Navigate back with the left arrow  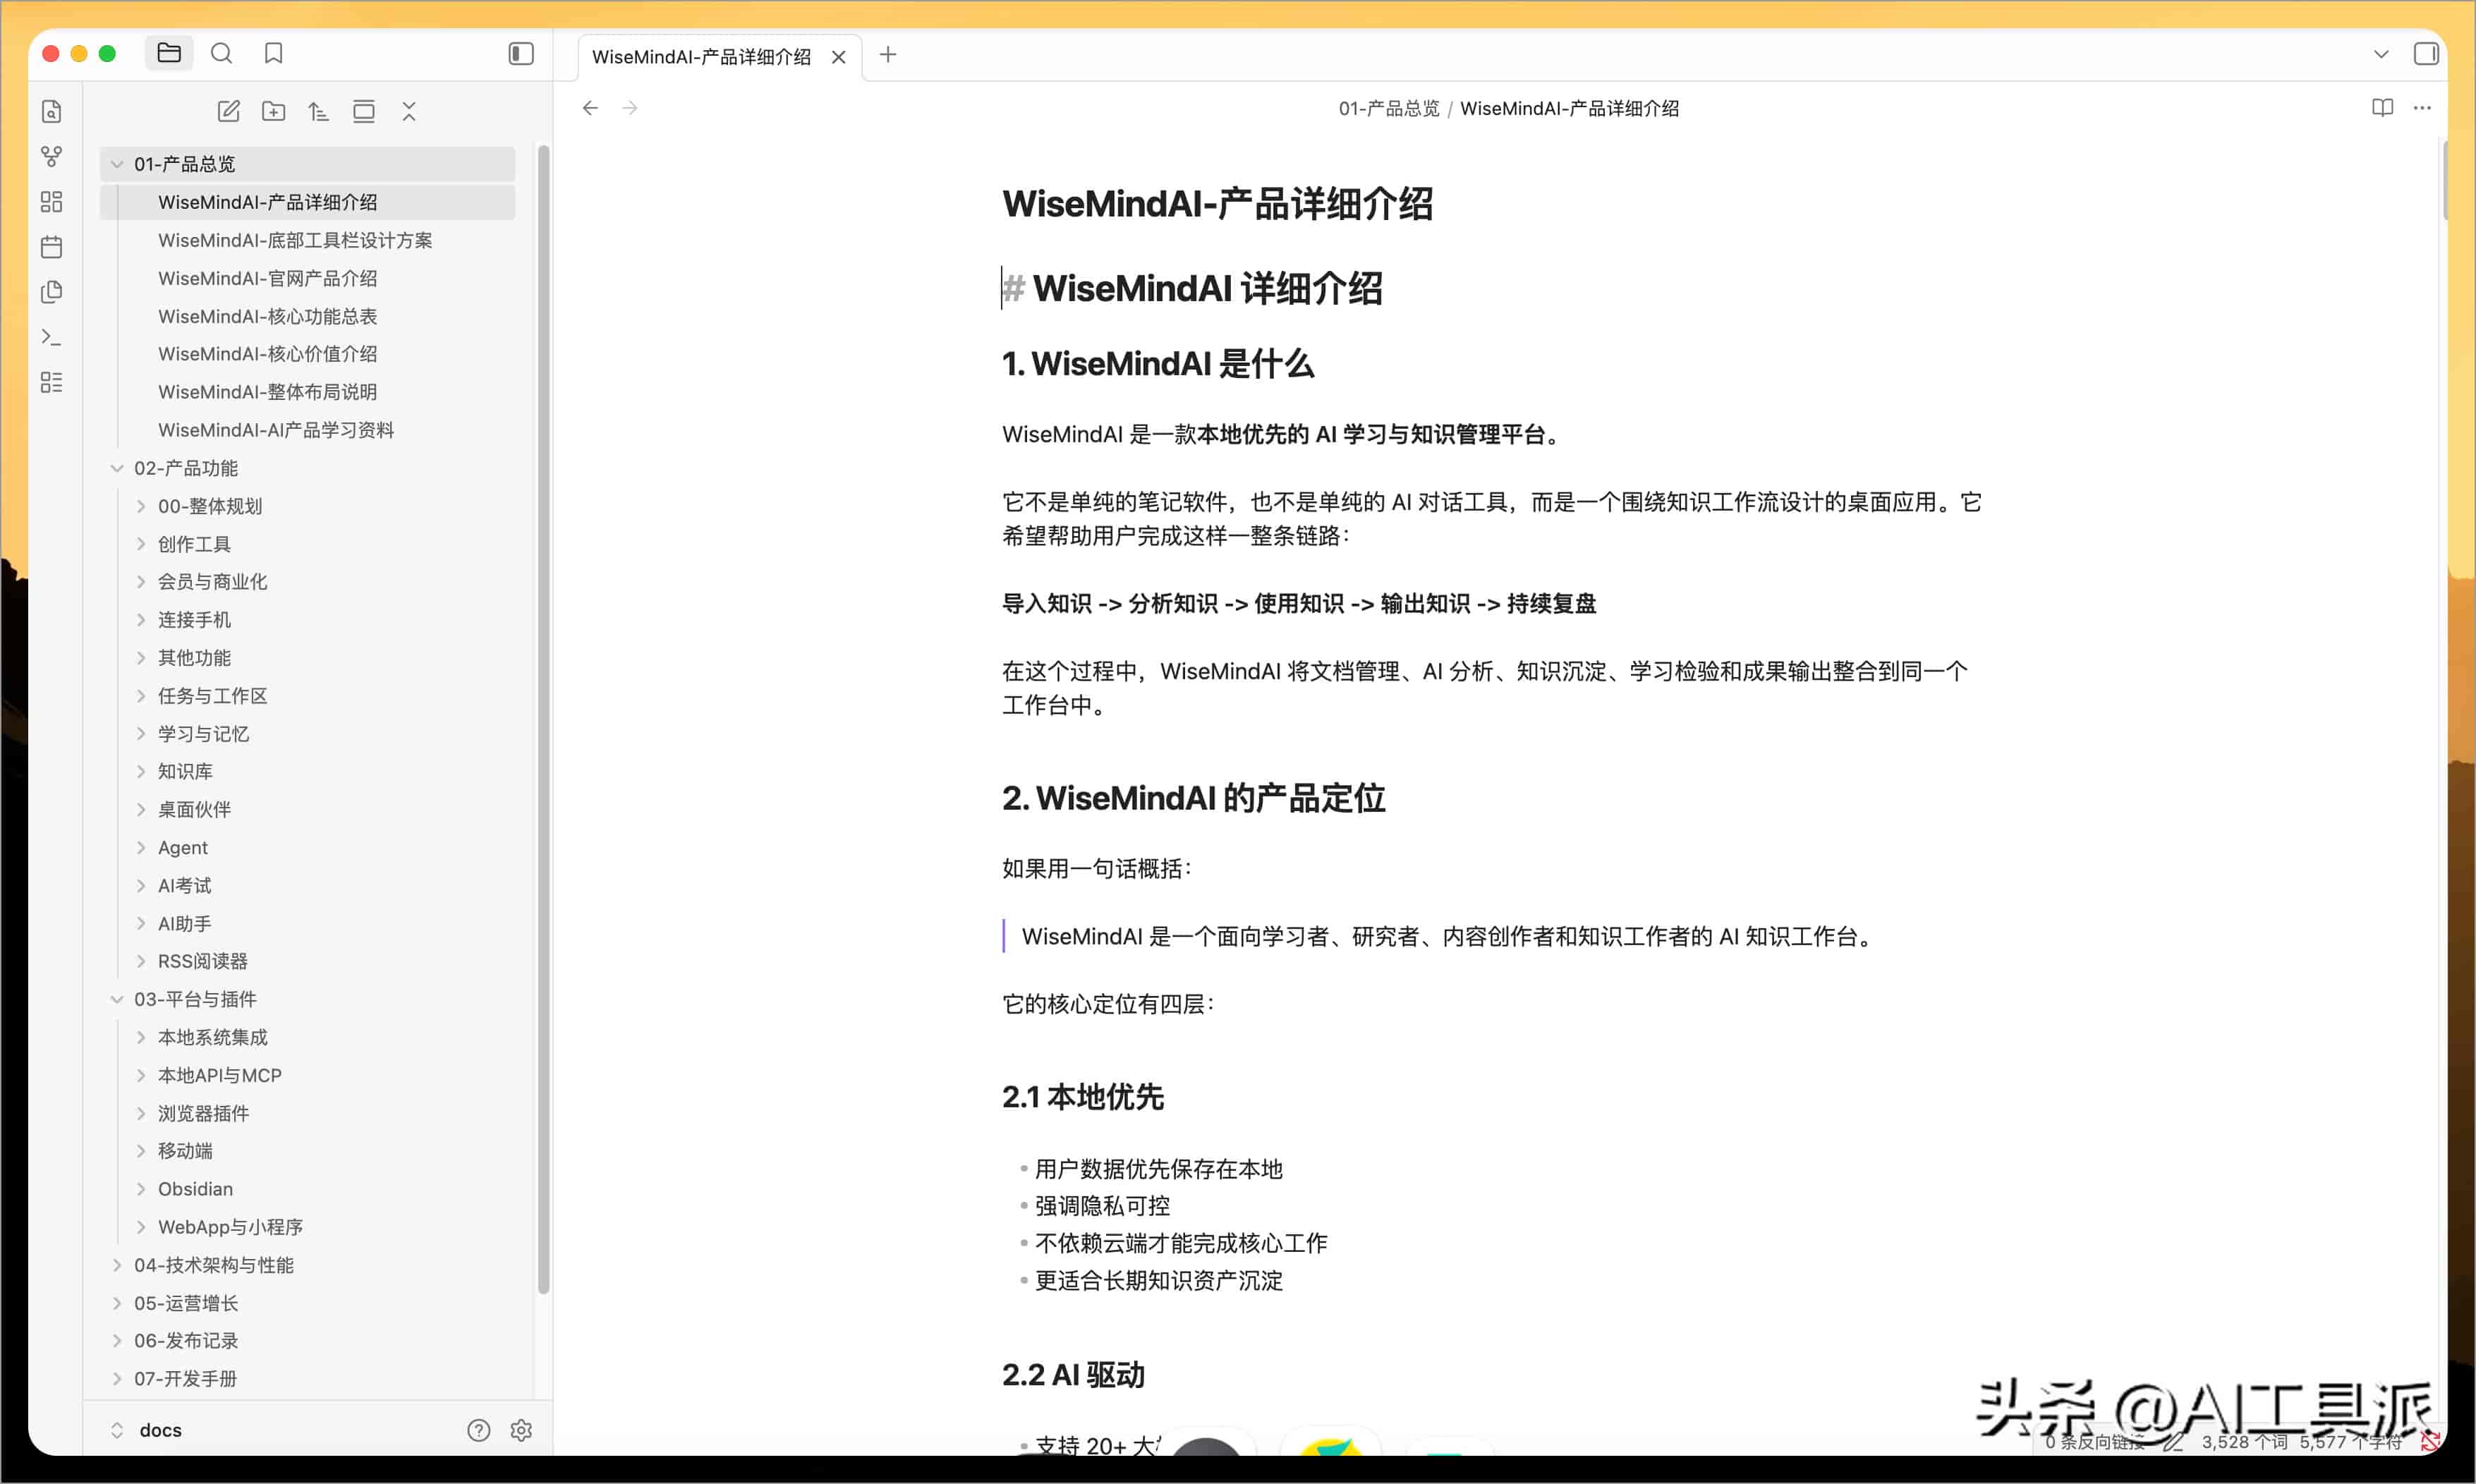point(590,108)
